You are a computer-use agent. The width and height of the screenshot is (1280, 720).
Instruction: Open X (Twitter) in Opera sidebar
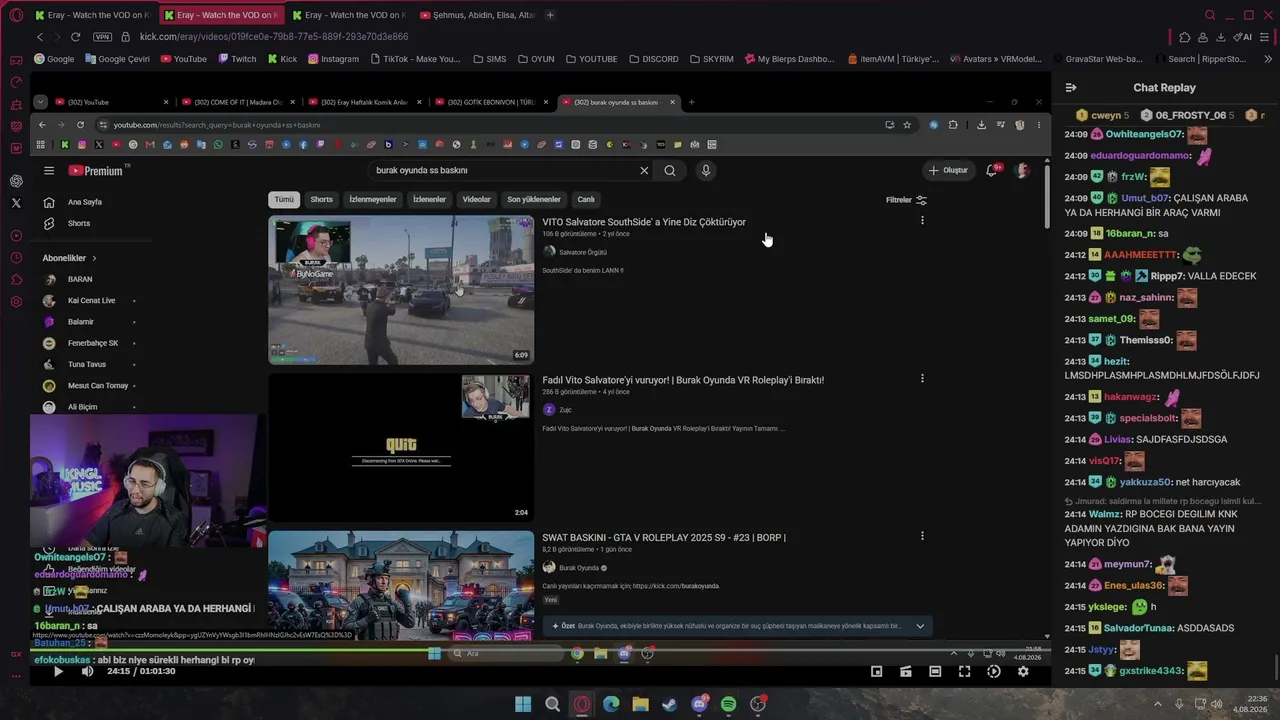pos(16,203)
